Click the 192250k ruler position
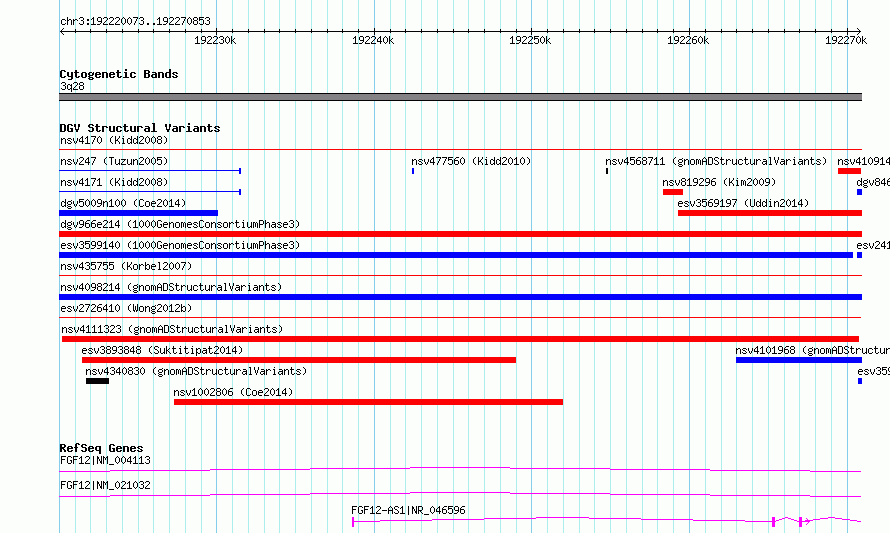The height and width of the screenshot is (533, 890). click(x=530, y=40)
